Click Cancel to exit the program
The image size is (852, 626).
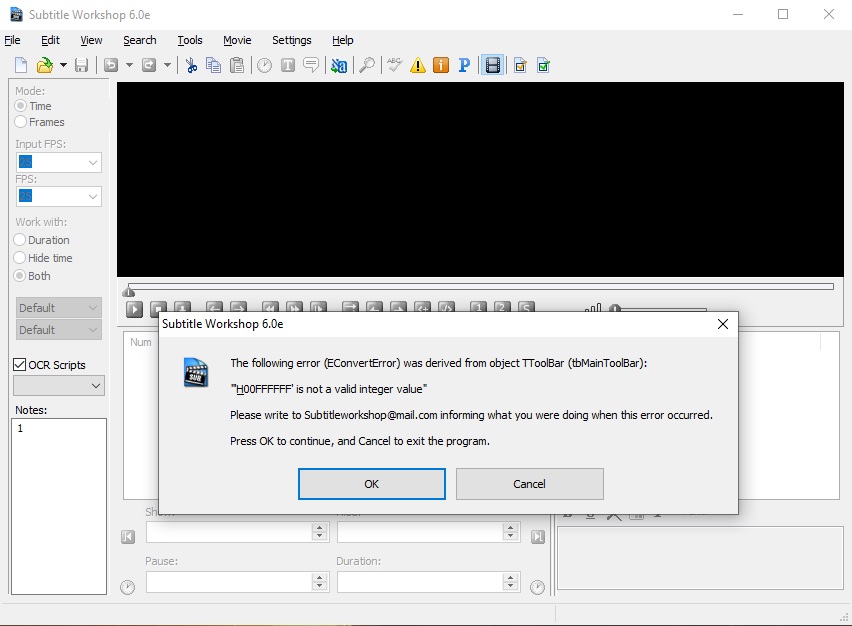530,484
